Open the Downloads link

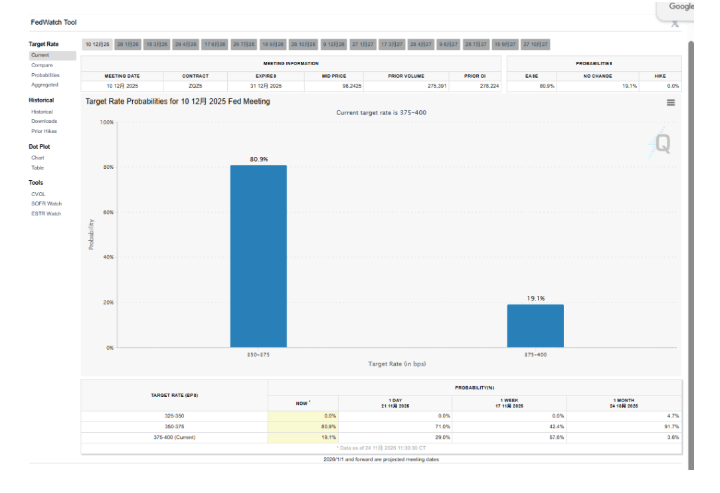pyautogui.click(x=44, y=121)
